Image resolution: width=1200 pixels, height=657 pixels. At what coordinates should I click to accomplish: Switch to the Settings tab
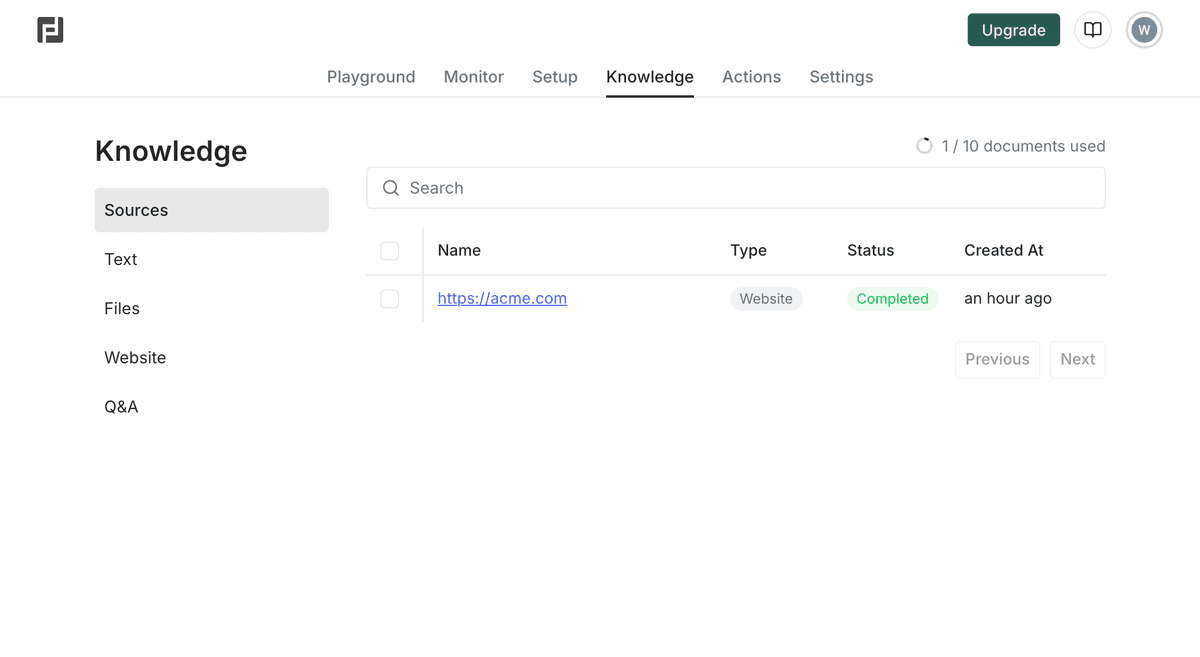[841, 77]
